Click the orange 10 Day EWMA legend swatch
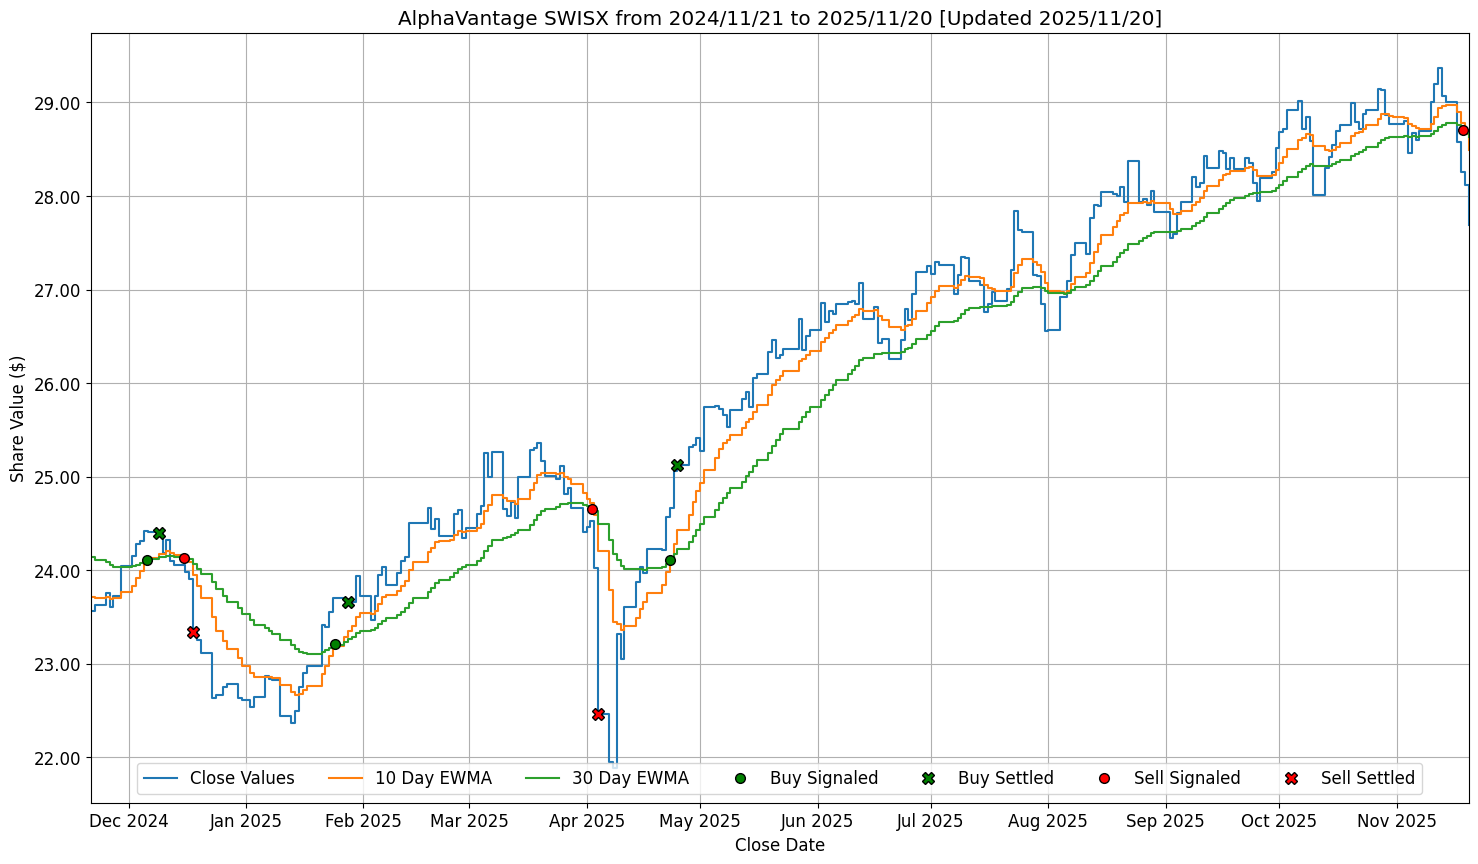The width and height of the screenshot is (1478, 864). [345, 778]
